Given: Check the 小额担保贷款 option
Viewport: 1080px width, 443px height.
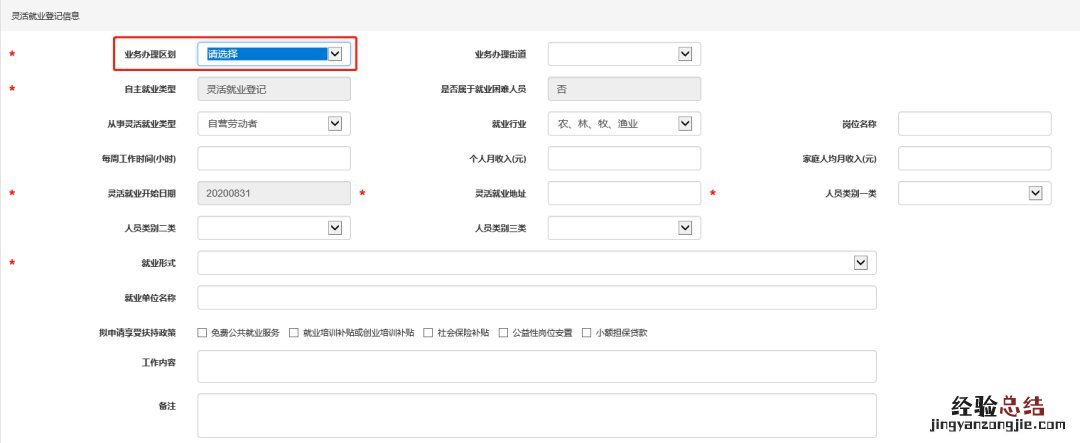Looking at the screenshot, I should click(x=586, y=333).
